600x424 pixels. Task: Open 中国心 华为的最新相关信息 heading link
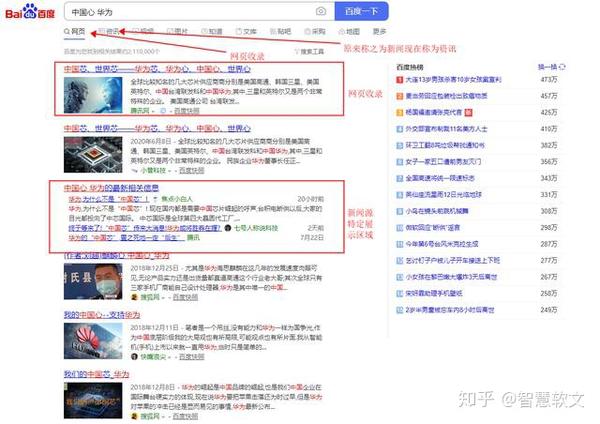point(111,188)
